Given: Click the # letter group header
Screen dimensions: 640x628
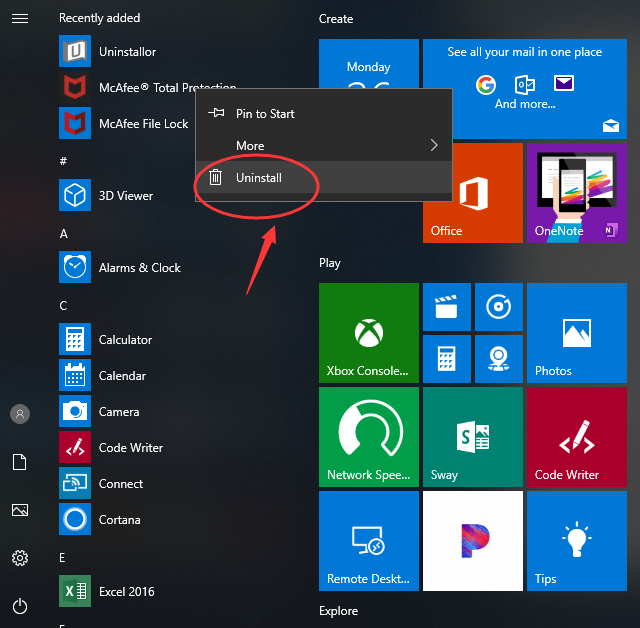Looking at the screenshot, I should 63,161.
